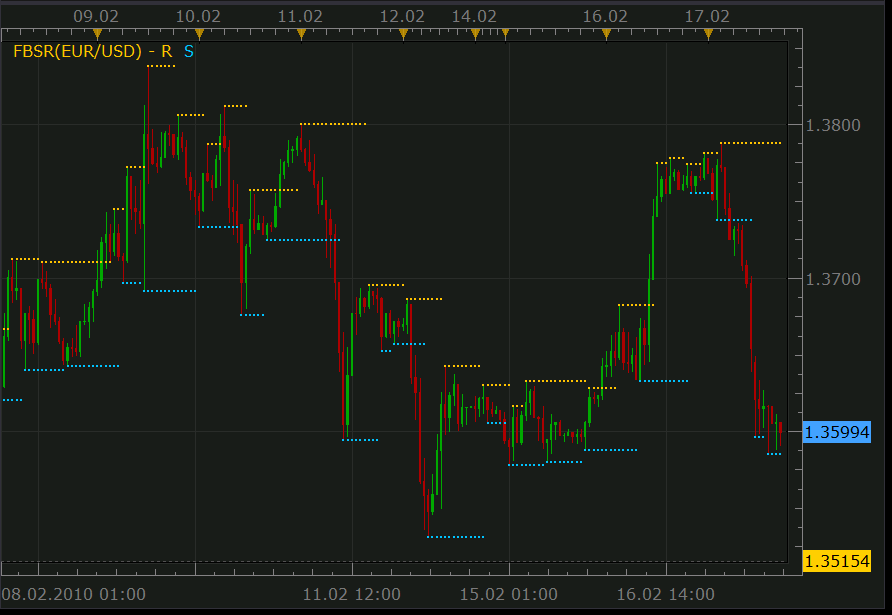Click the 1.3700 price axis label
Image resolution: width=892 pixels, height=615 pixels.
[833, 279]
